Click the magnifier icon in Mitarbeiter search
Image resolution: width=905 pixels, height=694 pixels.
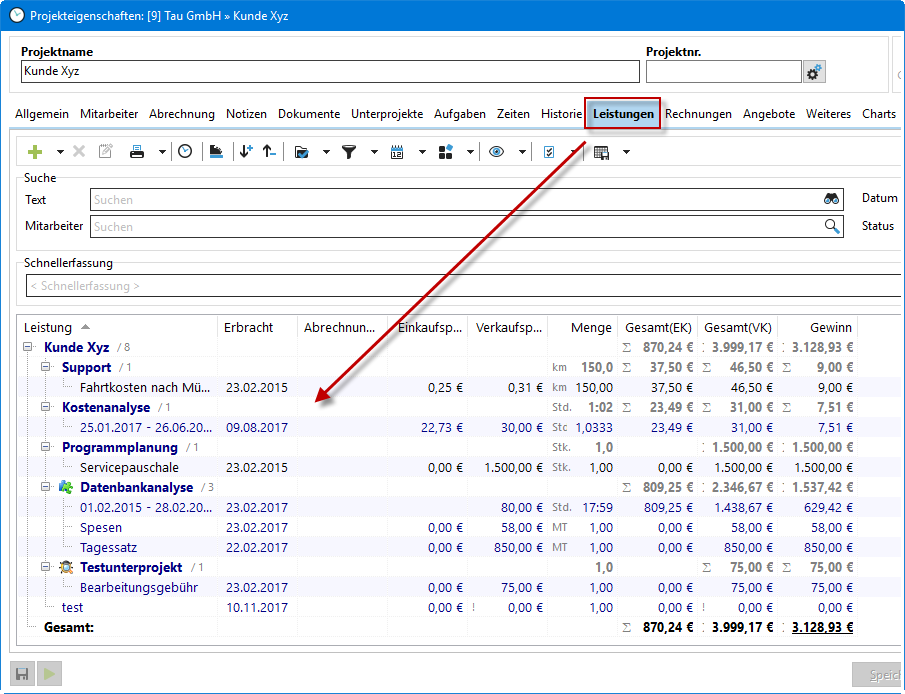click(x=832, y=227)
